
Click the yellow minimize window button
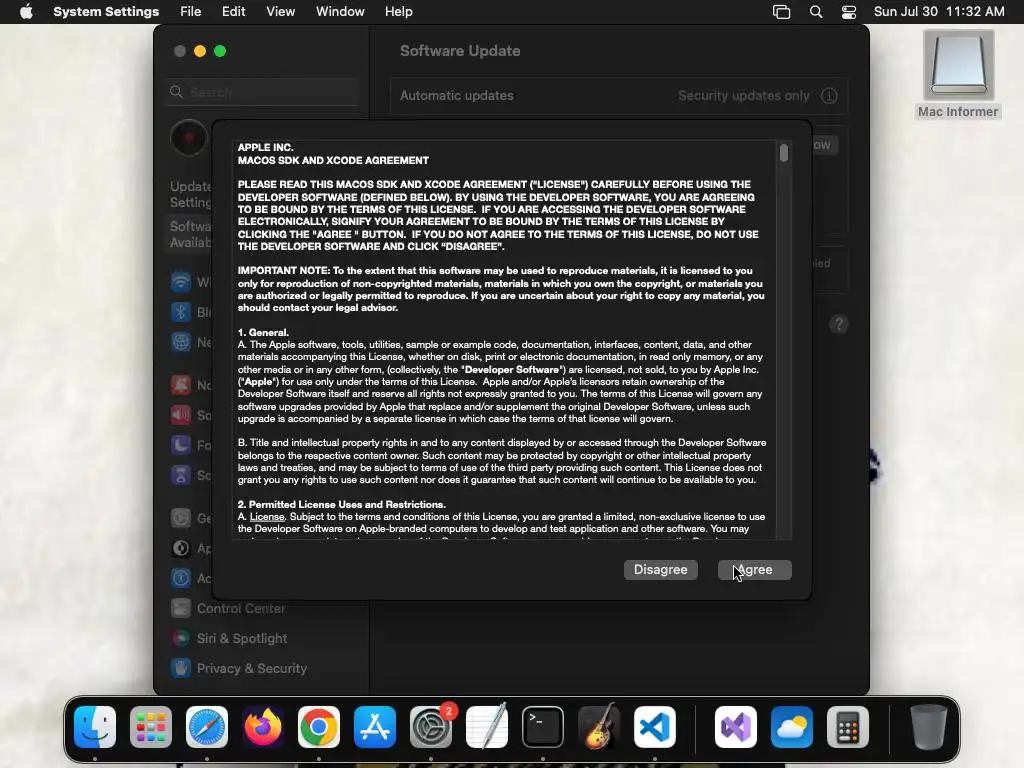[x=200, y=51]
